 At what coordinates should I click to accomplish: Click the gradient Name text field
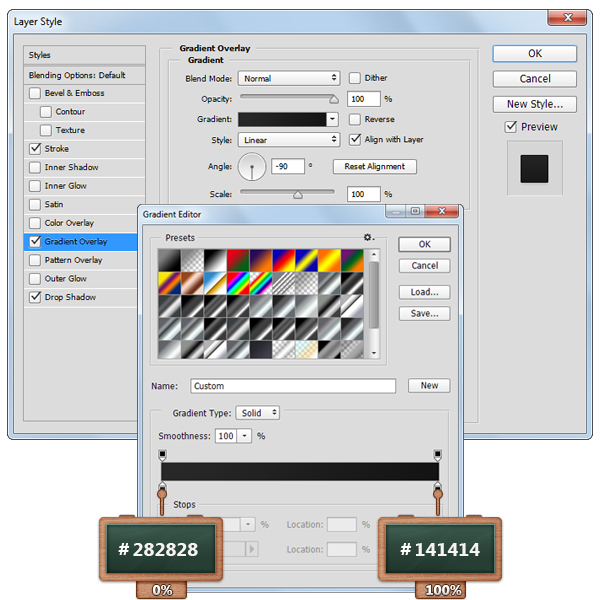pyautogui.click(x=292, y=386)
